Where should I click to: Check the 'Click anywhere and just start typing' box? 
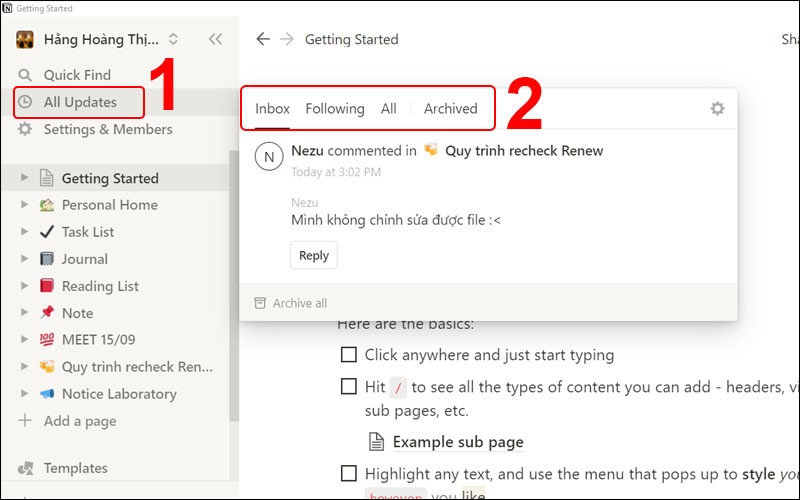pyautogui.click(x=349, y=355)
